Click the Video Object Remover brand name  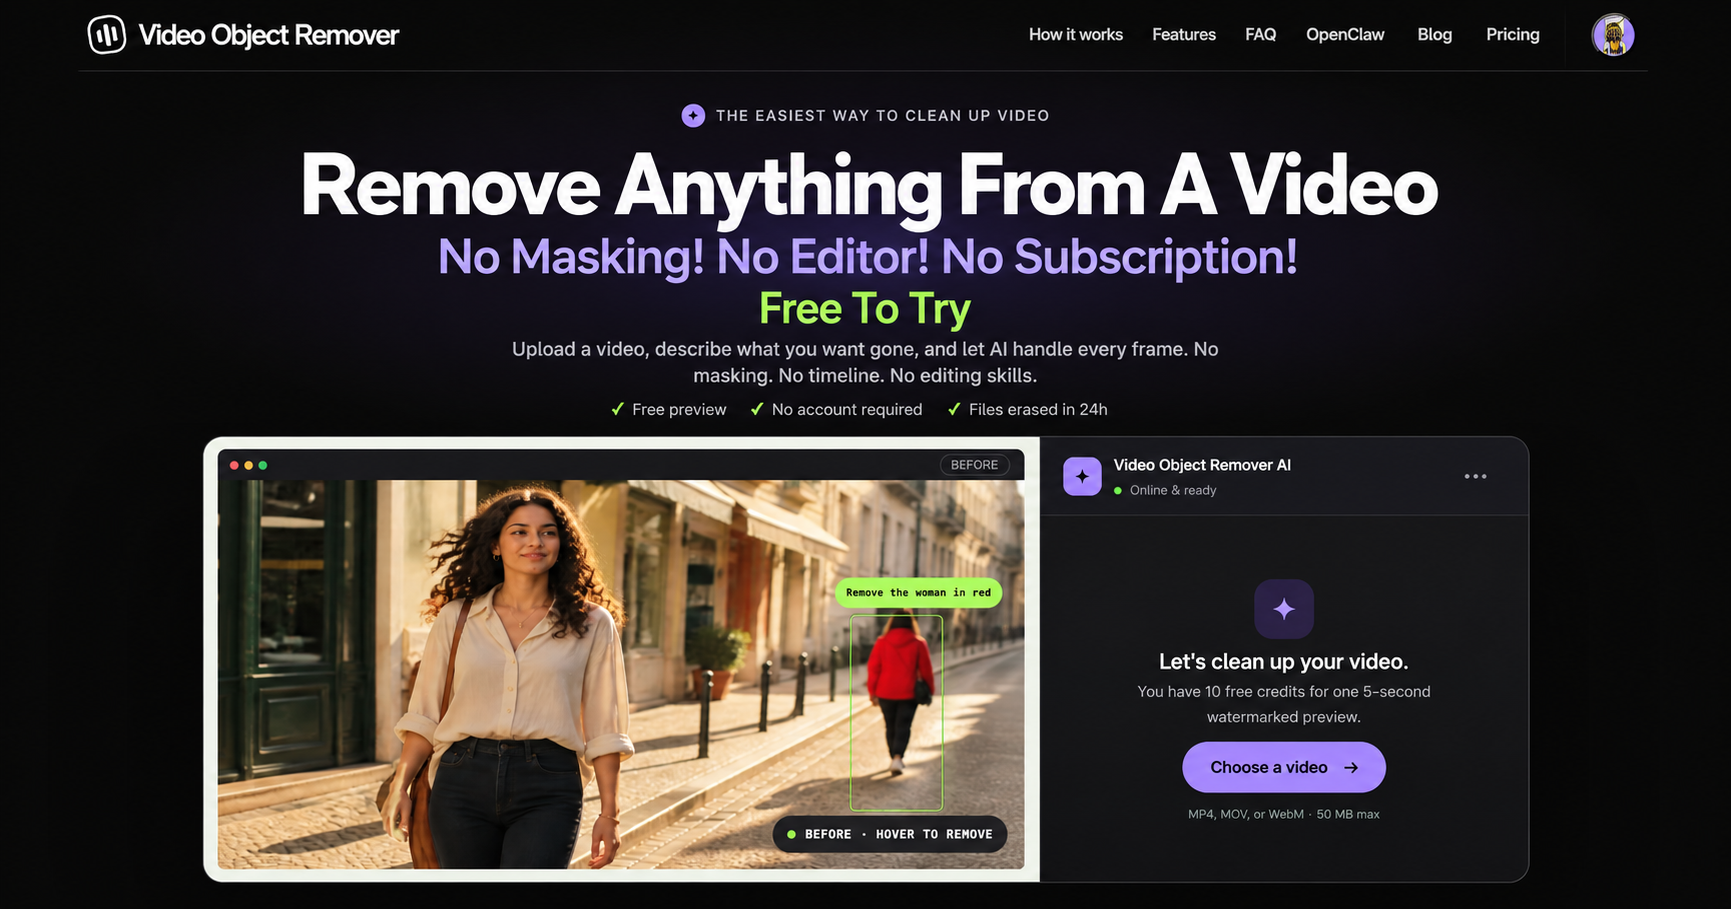click(x=268, y=35)
